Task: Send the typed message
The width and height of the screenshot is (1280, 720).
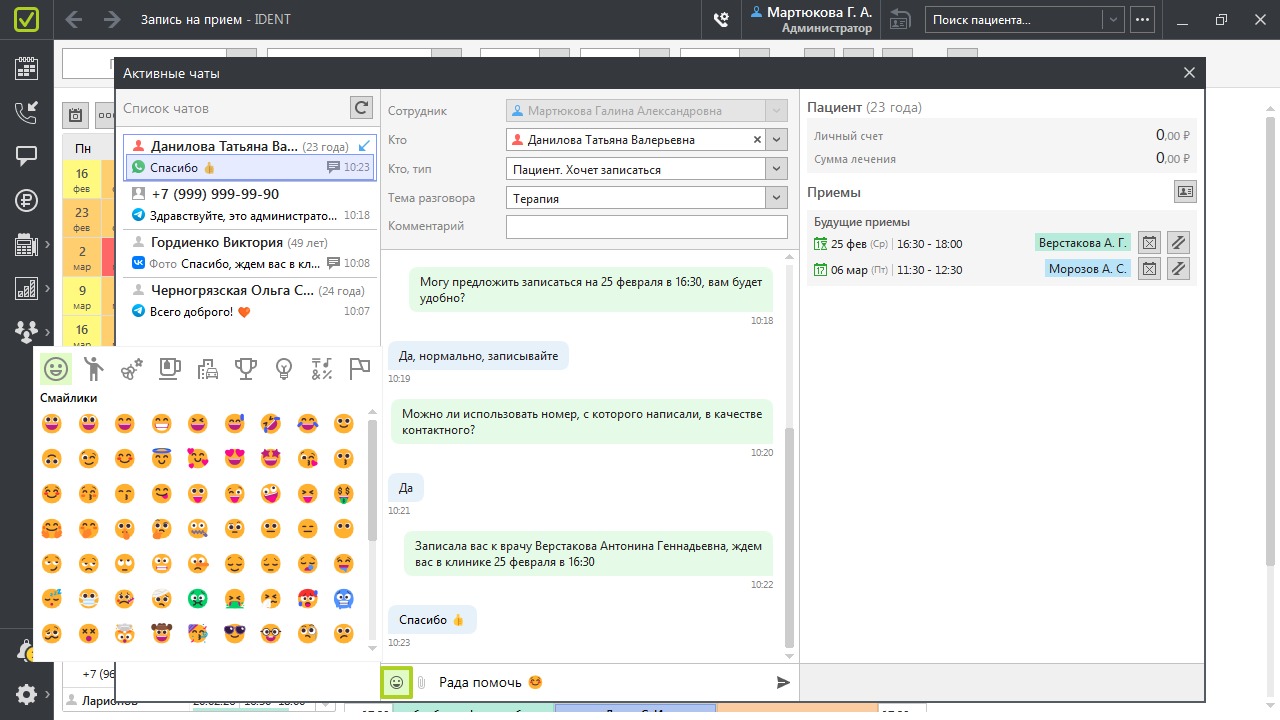Action: coord(783,682)
